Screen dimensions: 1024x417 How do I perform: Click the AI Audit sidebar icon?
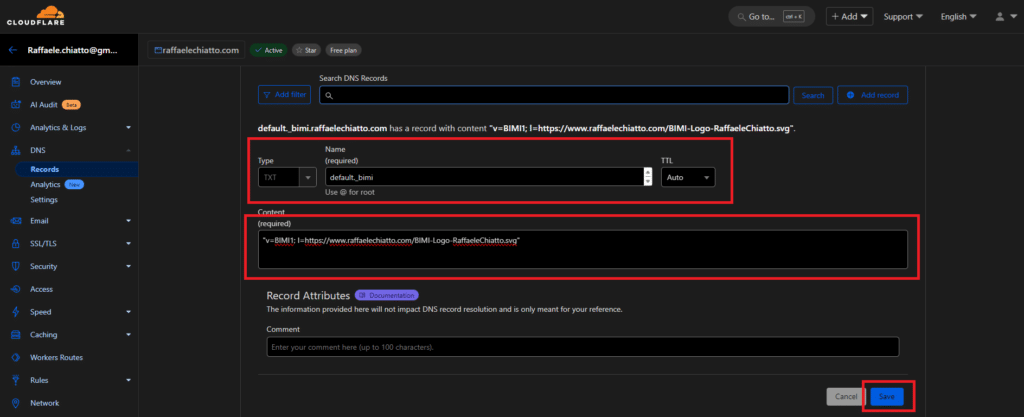[16, 104]
